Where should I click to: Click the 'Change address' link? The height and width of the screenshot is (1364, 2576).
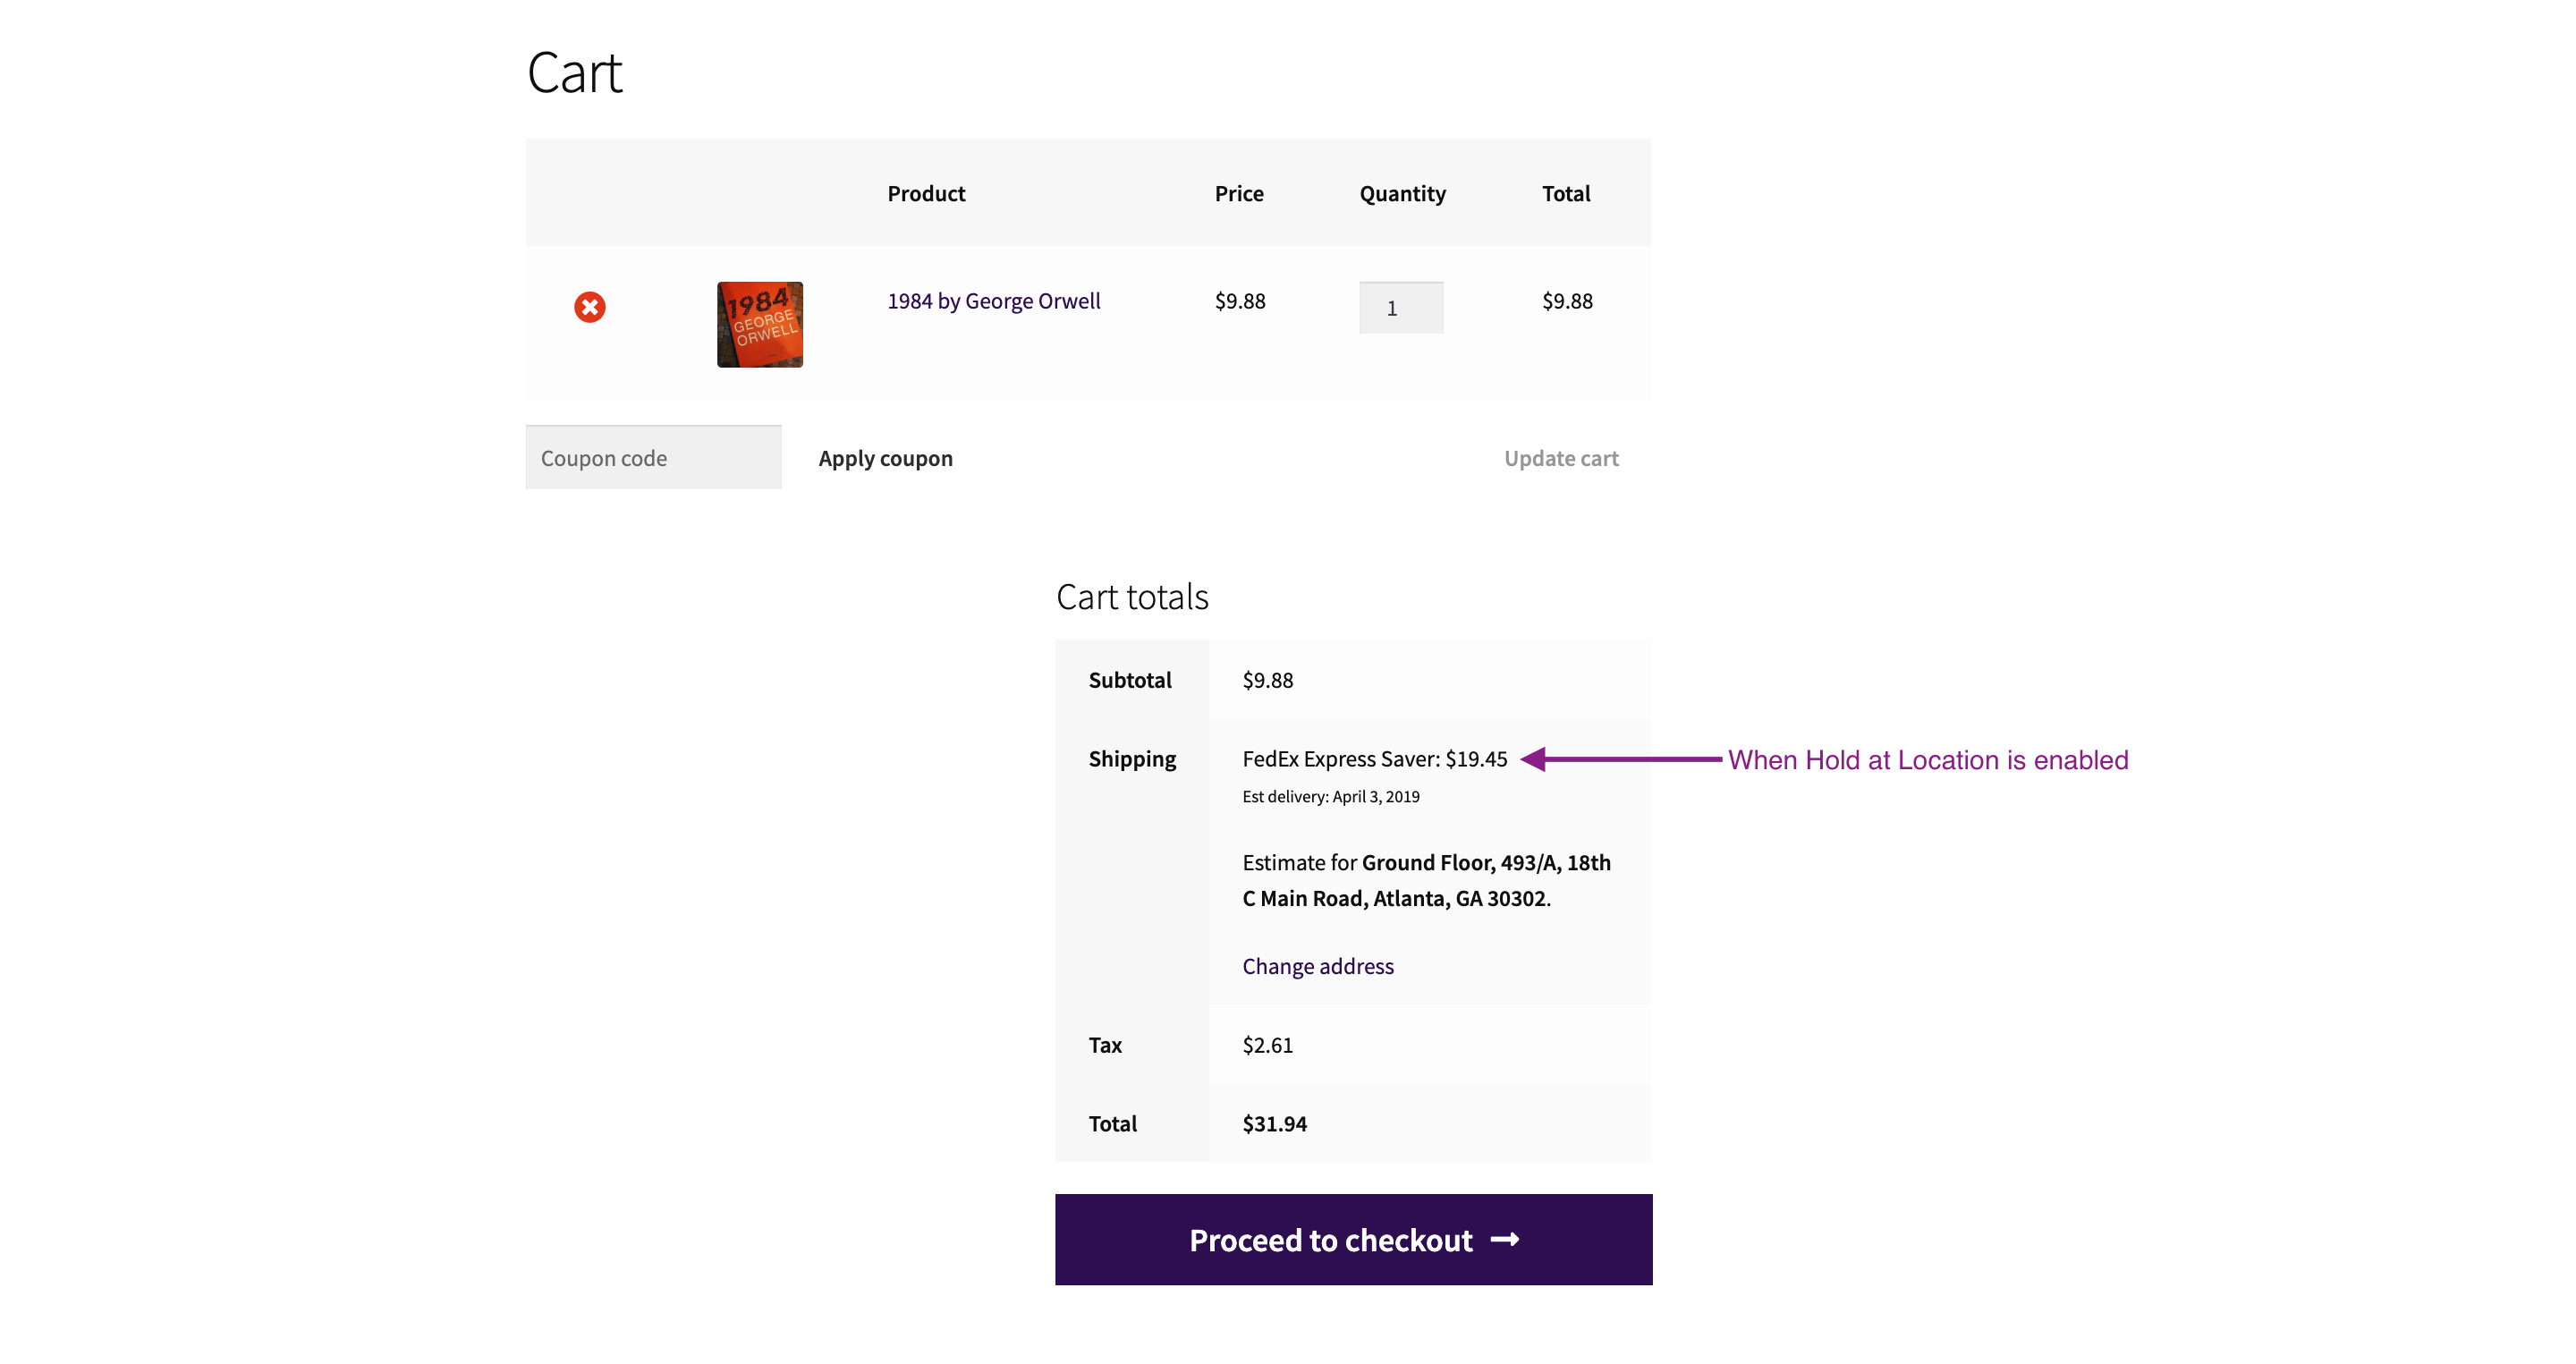point(1318,964)
